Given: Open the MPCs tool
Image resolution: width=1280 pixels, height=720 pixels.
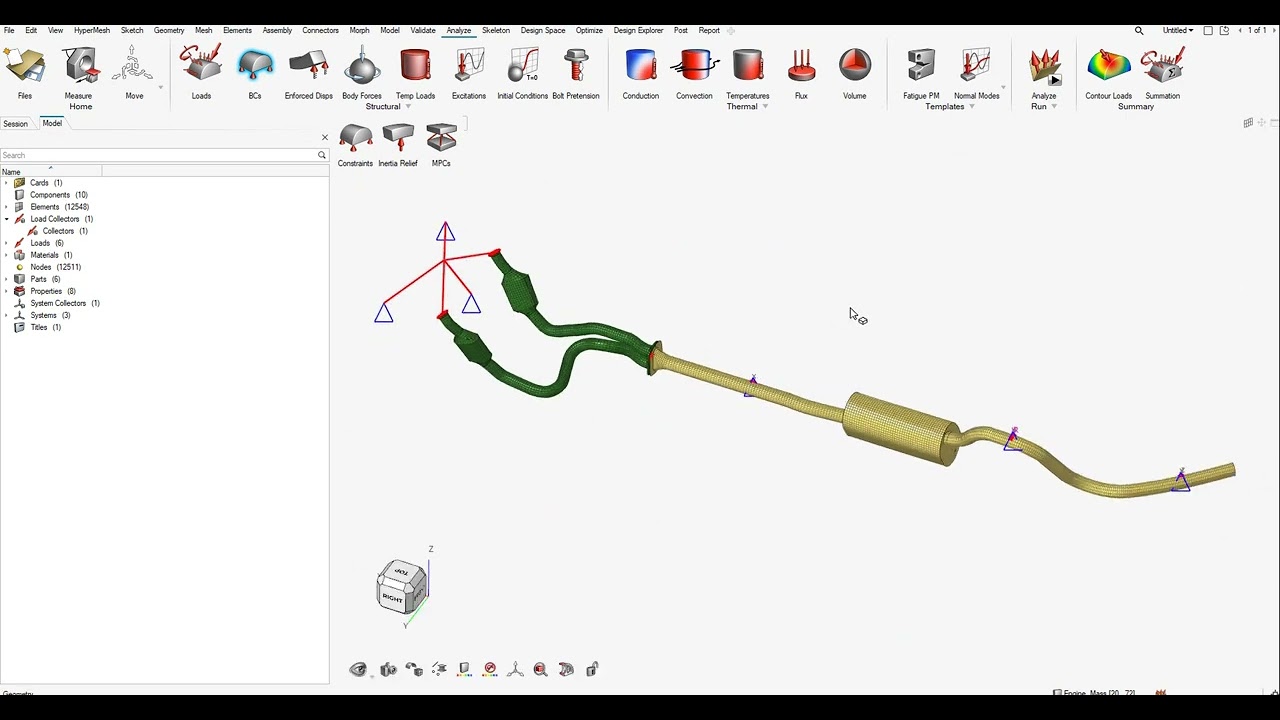Looking at the screenshot, I should tap(441, 145).
